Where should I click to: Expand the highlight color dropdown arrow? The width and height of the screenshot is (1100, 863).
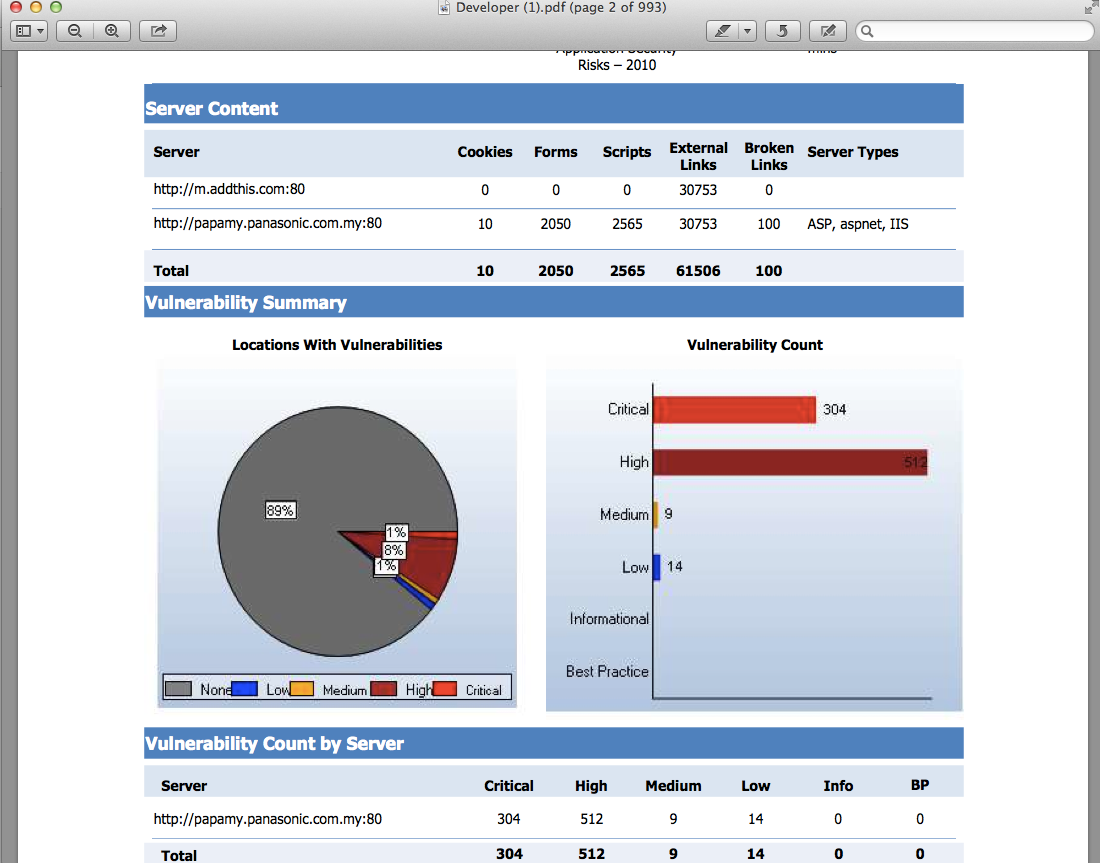point(748,31)
